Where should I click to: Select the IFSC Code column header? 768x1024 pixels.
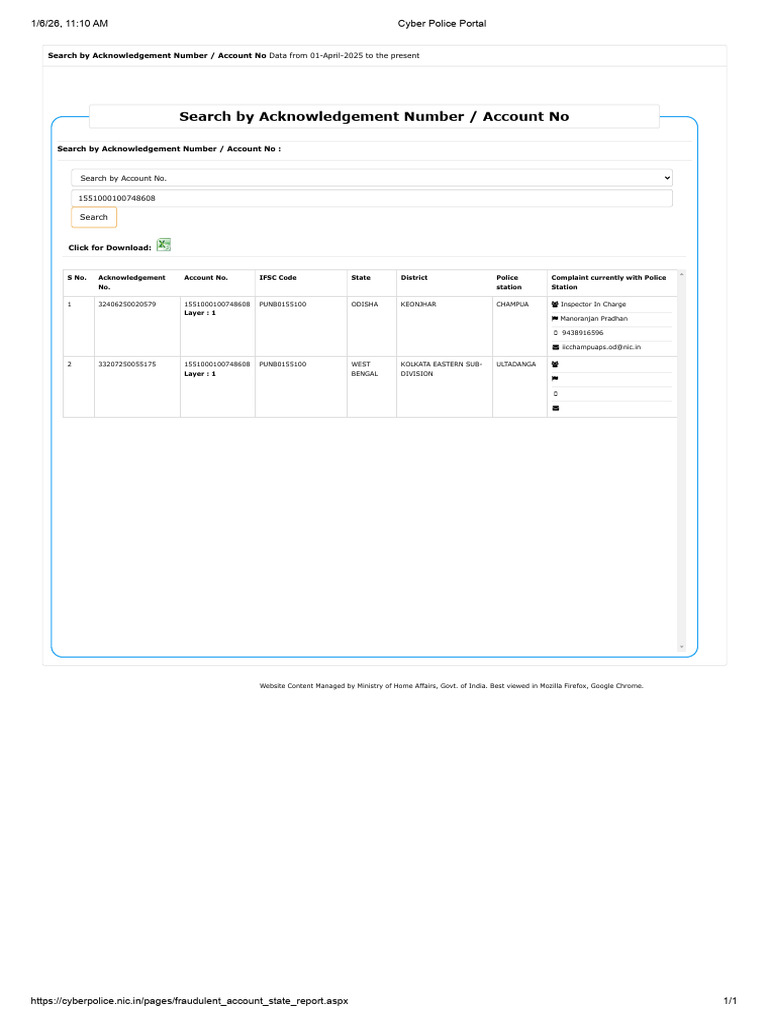coord(278,278)
